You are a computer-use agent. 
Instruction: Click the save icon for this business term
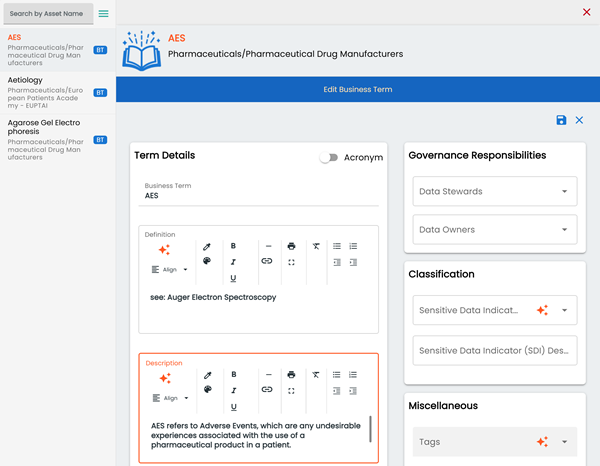pos(561,120)
